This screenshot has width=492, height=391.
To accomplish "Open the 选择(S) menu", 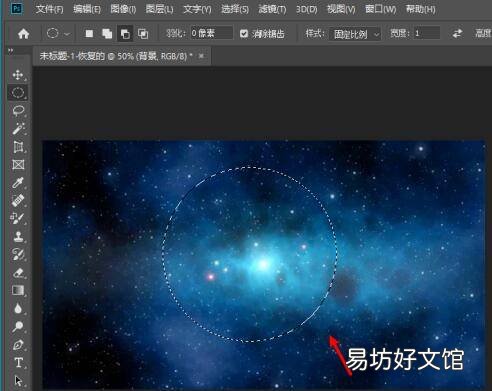I will 235,9.
